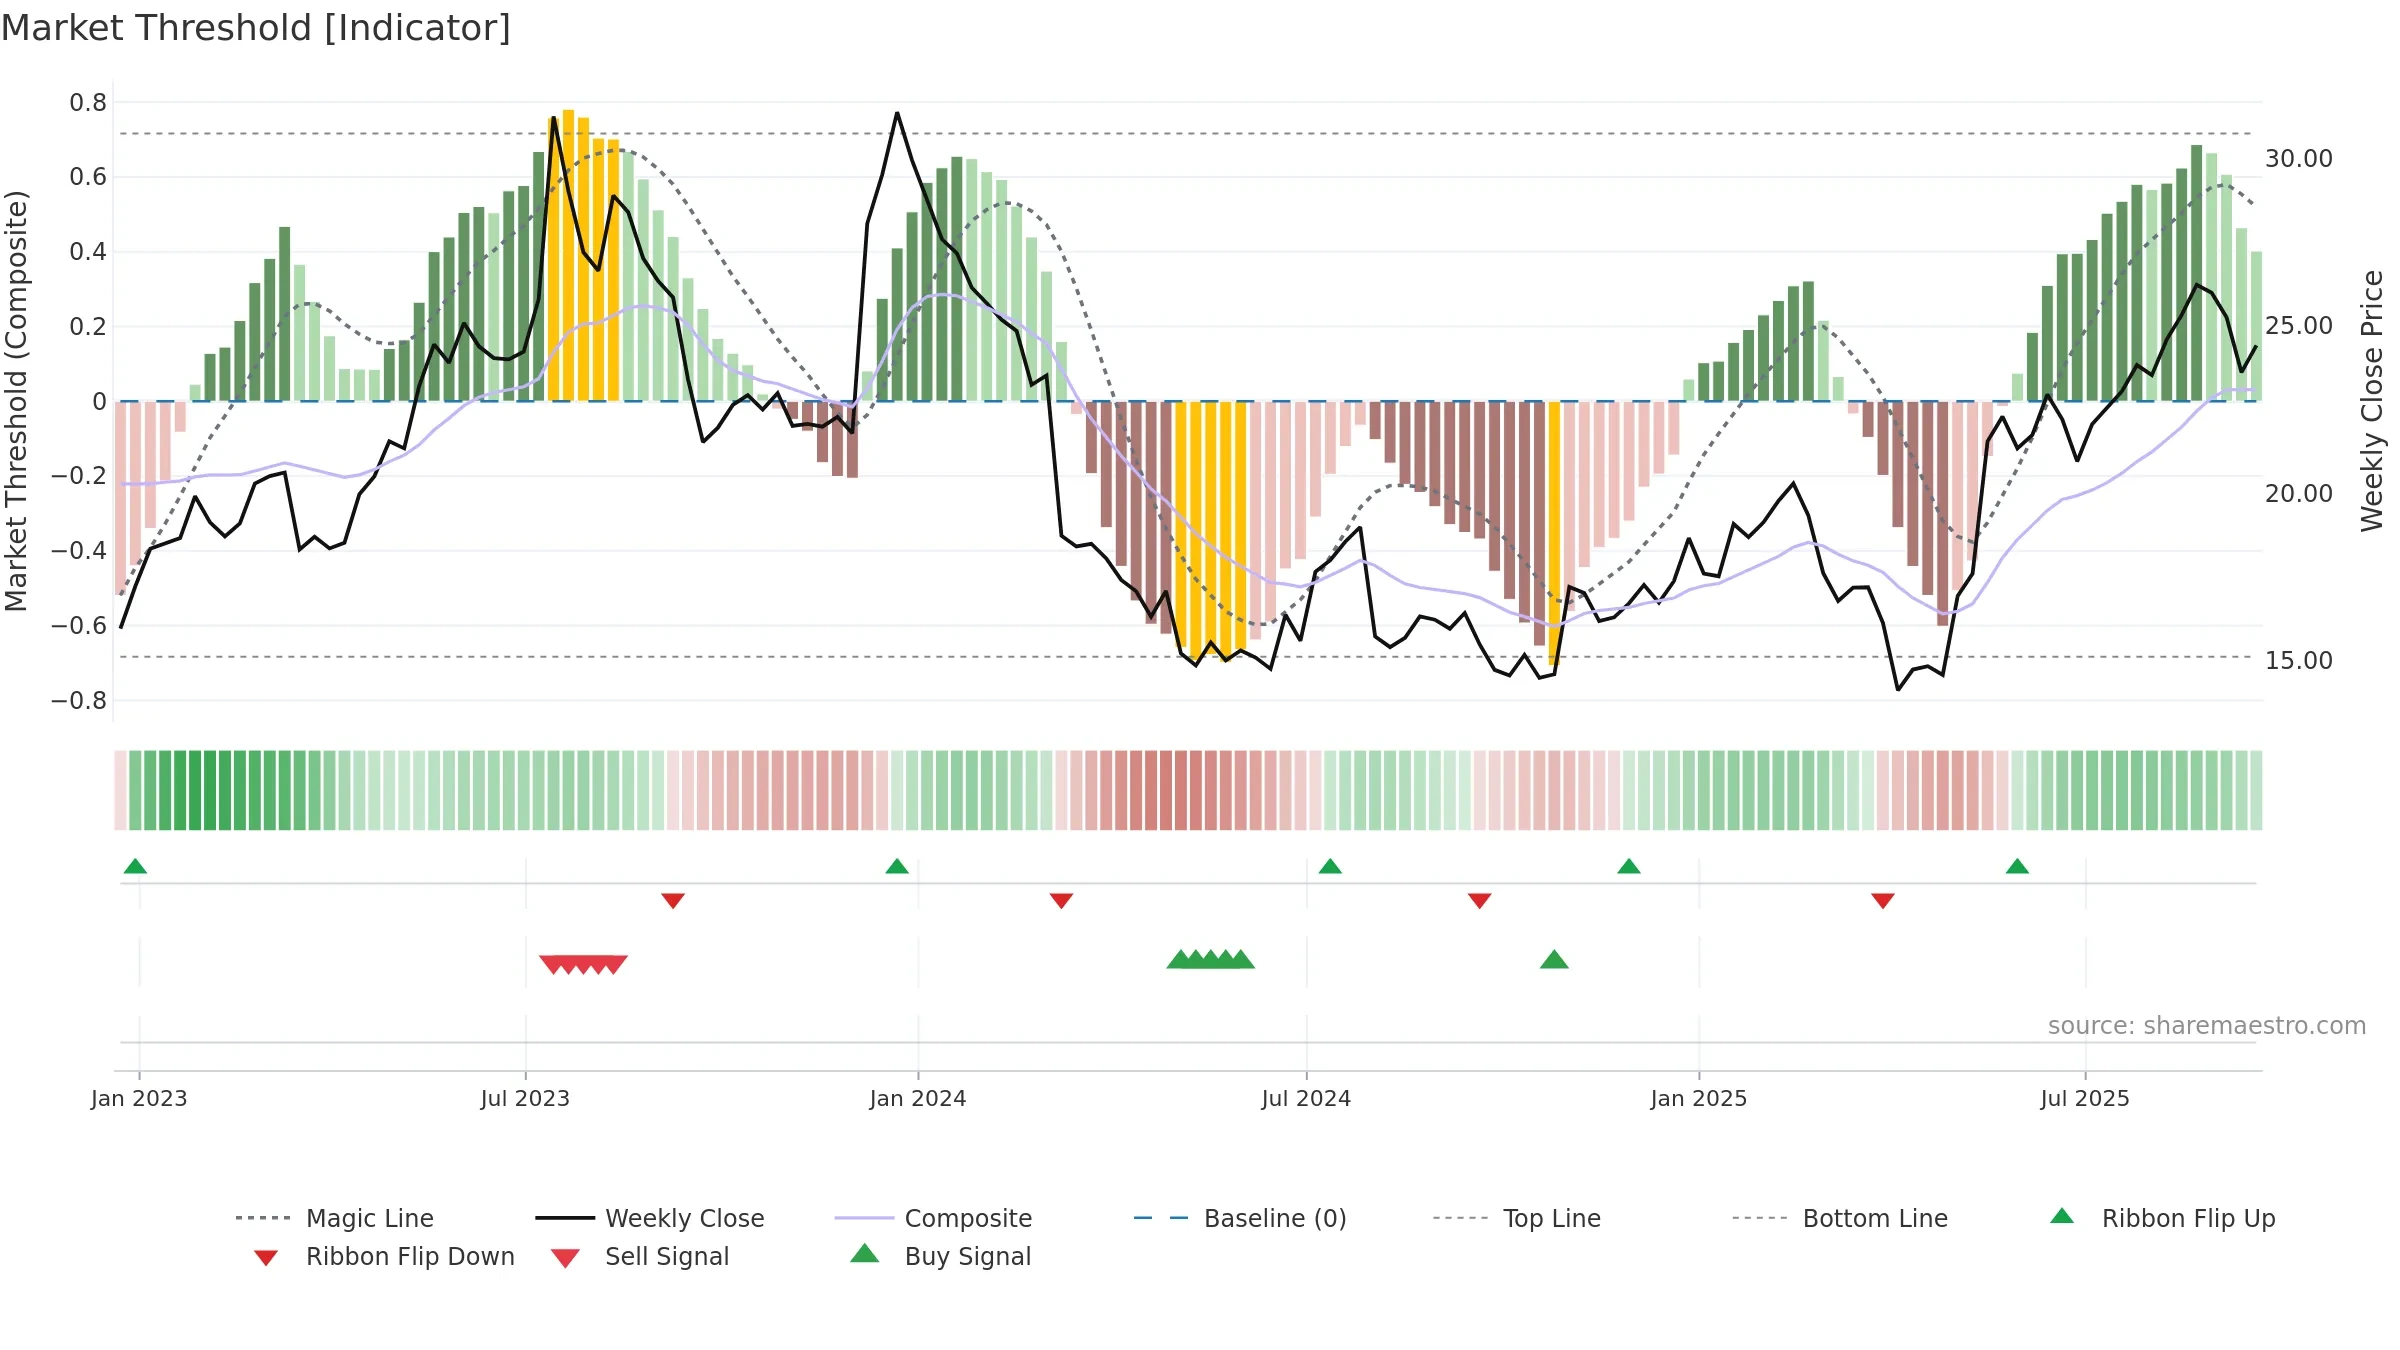Click the '30.00' price axis label
The image size is (2400, 1350).
2299,158
